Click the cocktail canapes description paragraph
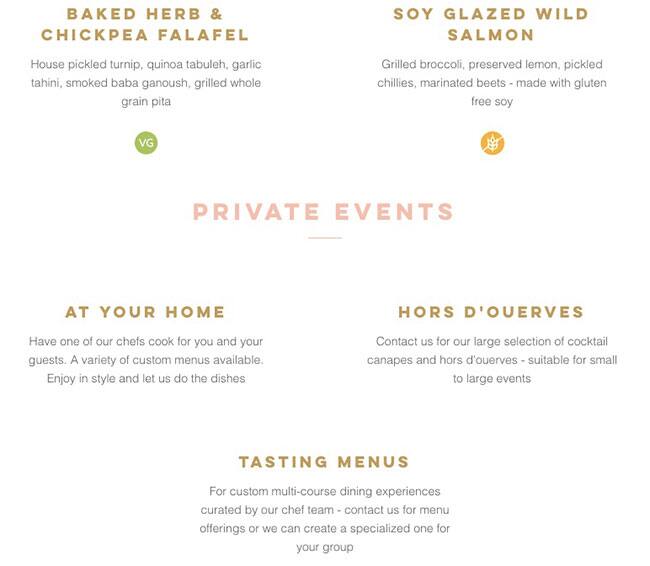Screen dimensions: 650x566 491,360
